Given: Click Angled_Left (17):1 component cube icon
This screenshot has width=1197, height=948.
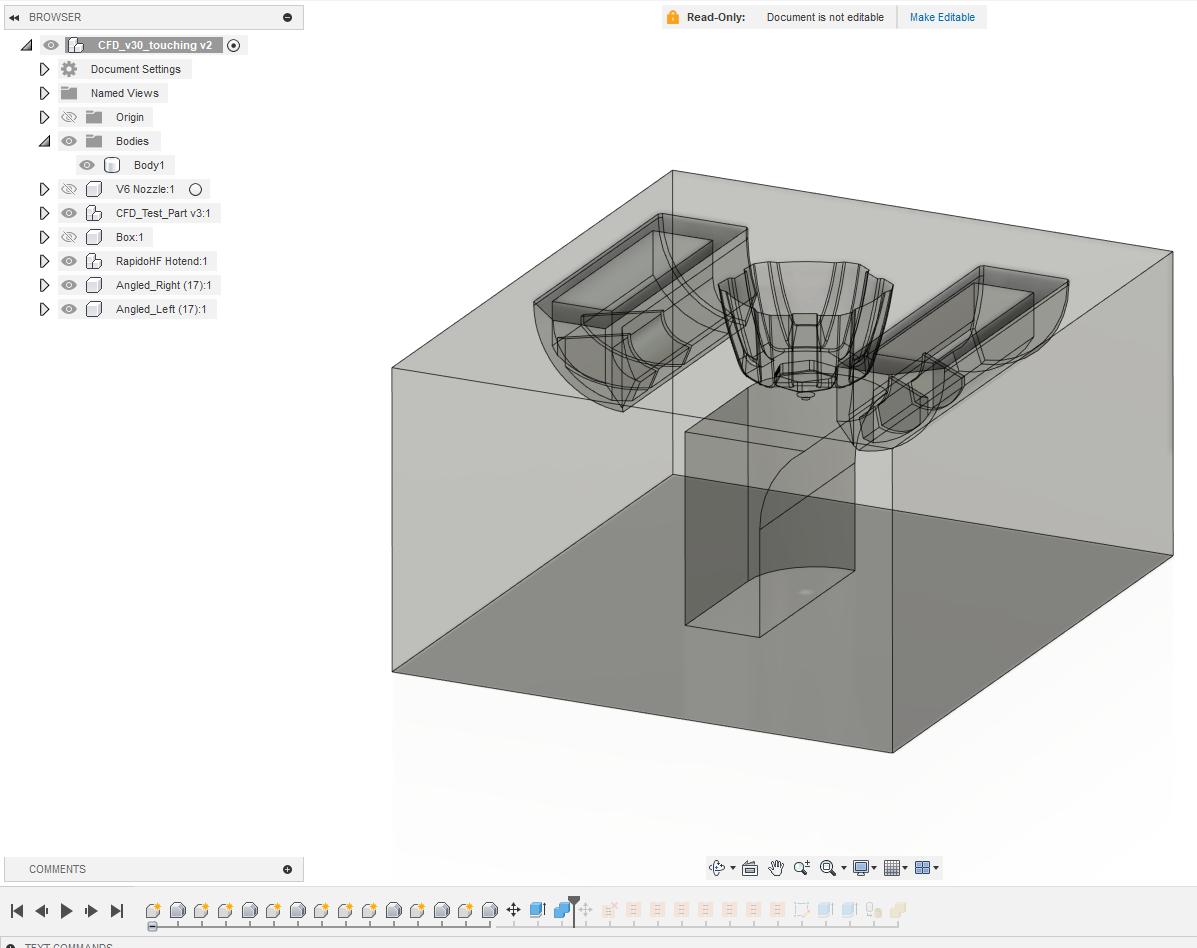Looking at the screenshot, I should click(94, 309).
